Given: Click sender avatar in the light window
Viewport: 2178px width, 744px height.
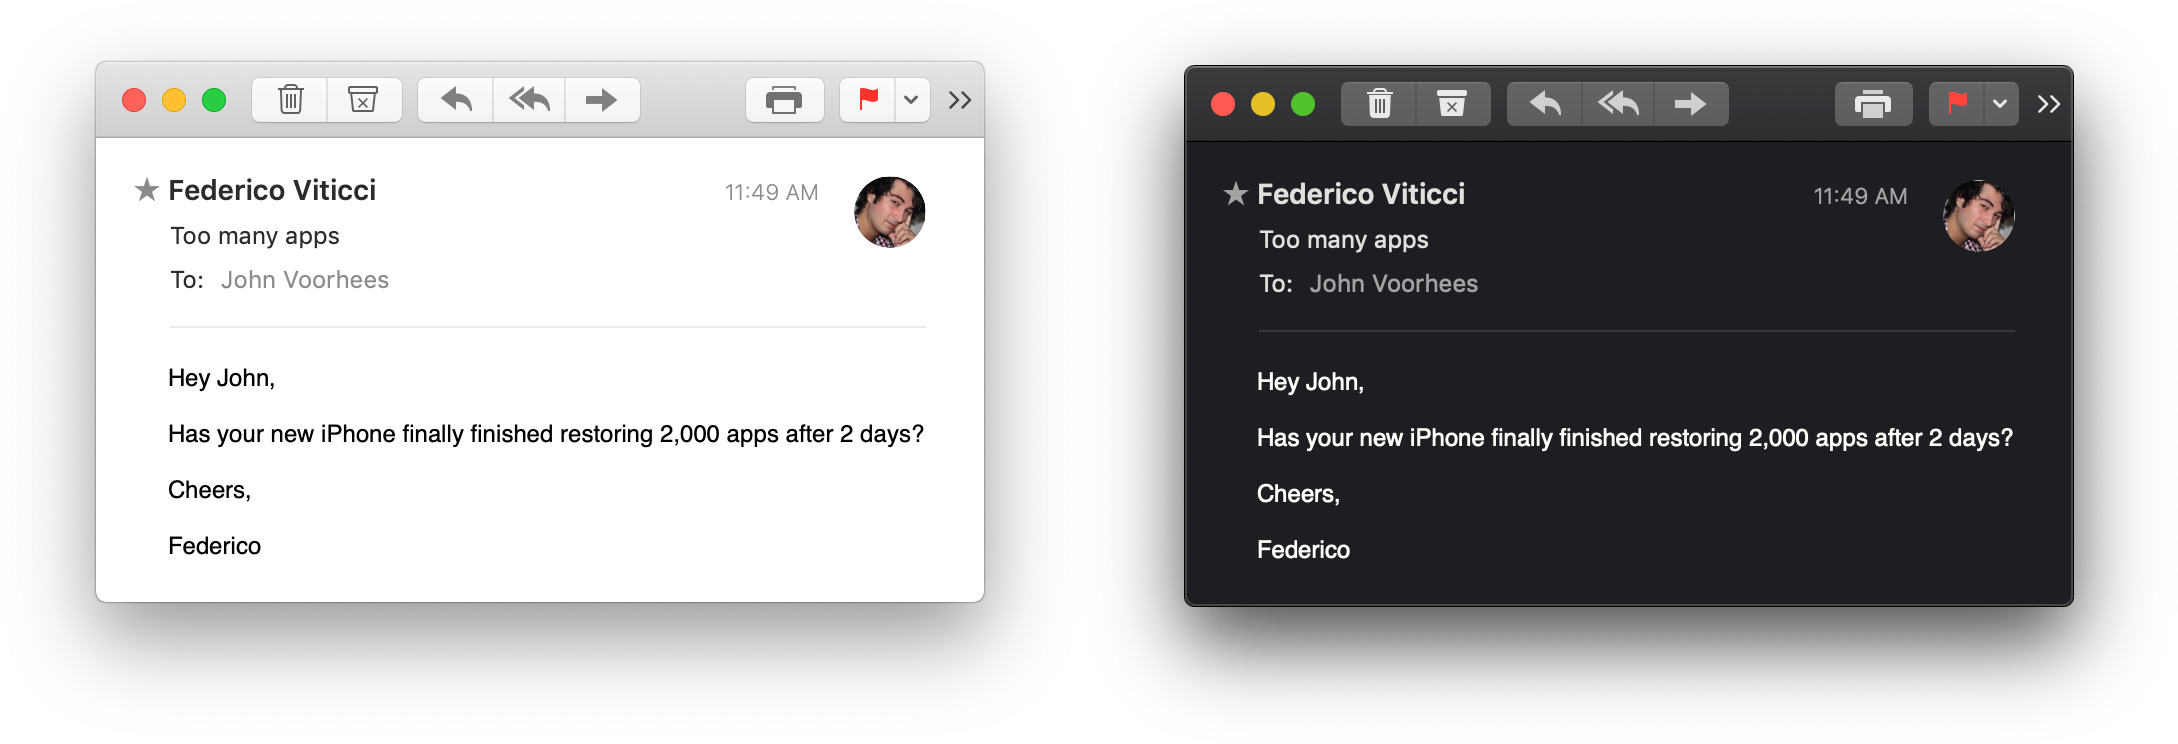Looking at the screenshot, I should click(x=890, y=212).
